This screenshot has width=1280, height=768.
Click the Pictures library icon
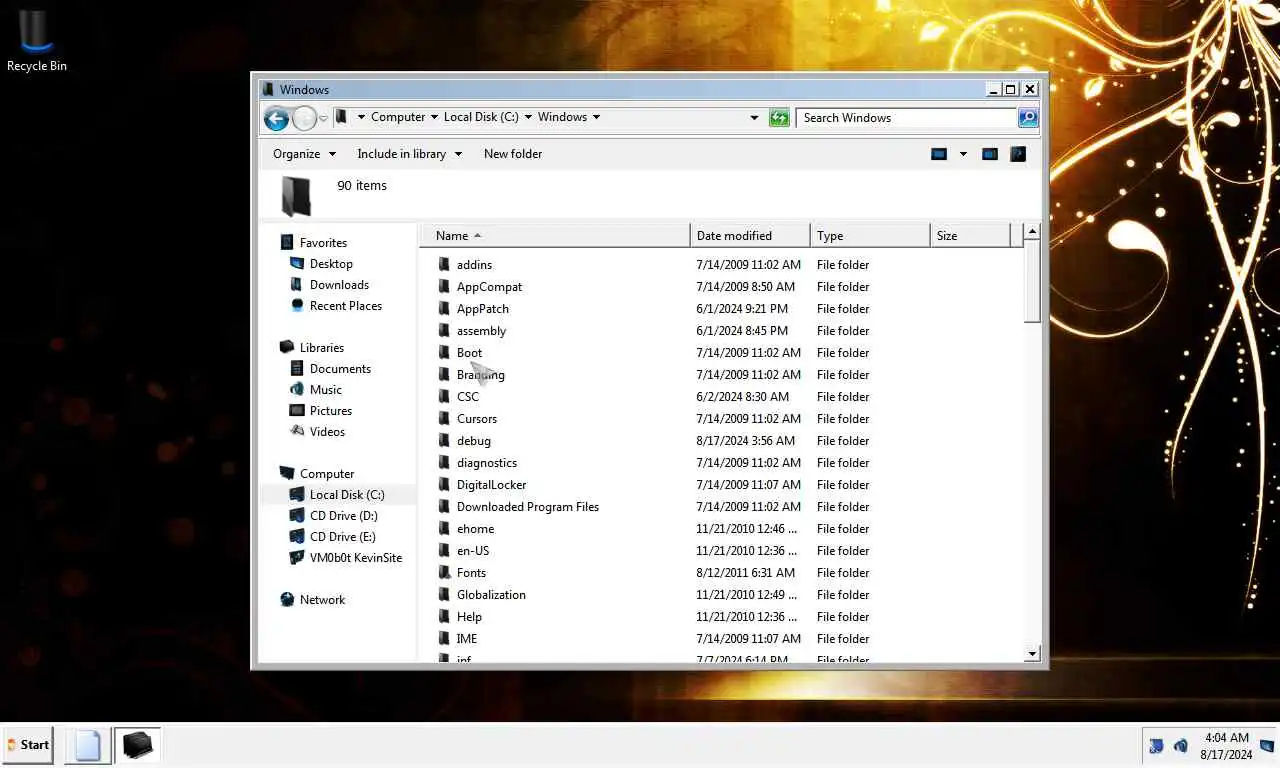(x=297, y=411)
